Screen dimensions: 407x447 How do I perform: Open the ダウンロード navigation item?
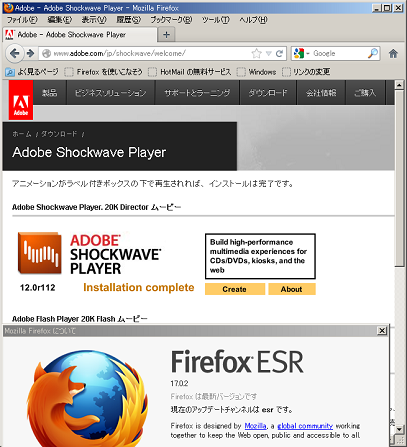coord(268,93)
